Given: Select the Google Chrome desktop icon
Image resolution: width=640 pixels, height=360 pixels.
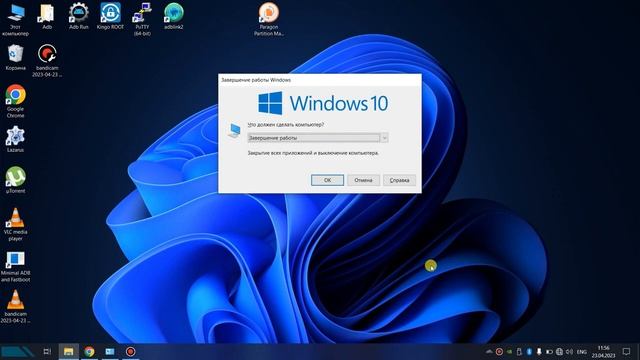Looking at the screenshot, I should pyautogui.click(x=16, y=101).
